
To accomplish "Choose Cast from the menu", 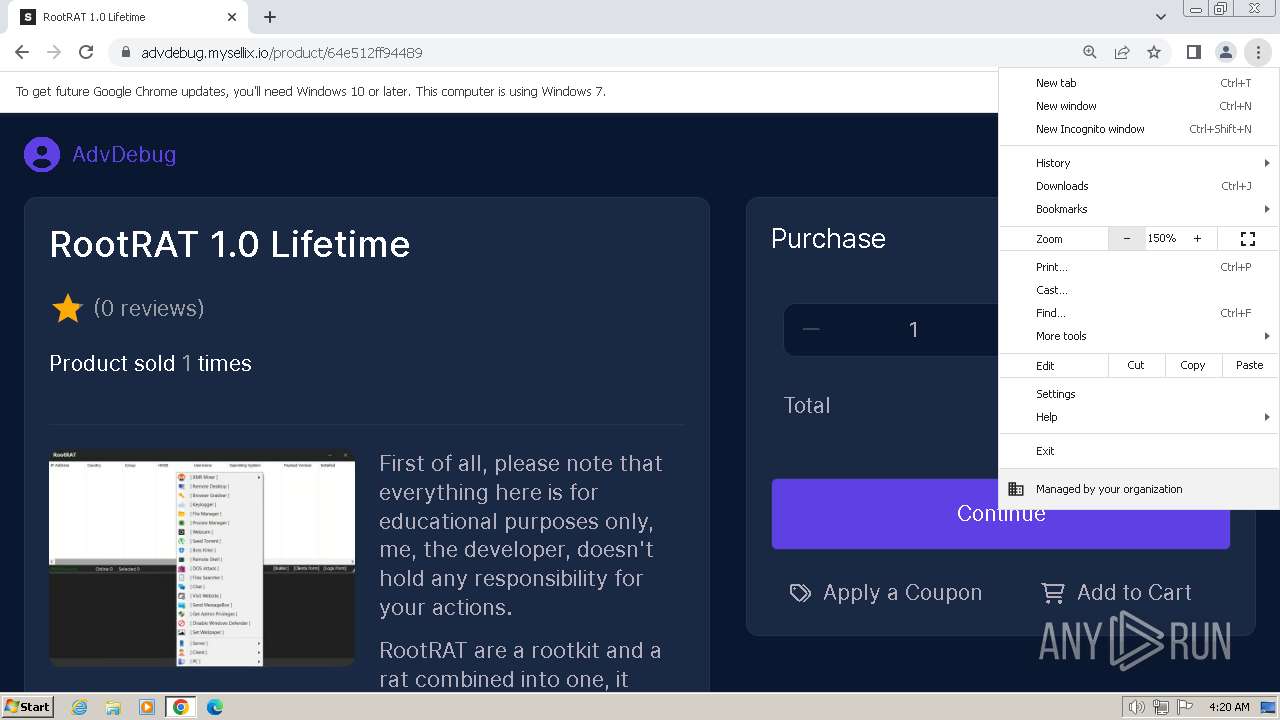I will (x=1138, y=290).
